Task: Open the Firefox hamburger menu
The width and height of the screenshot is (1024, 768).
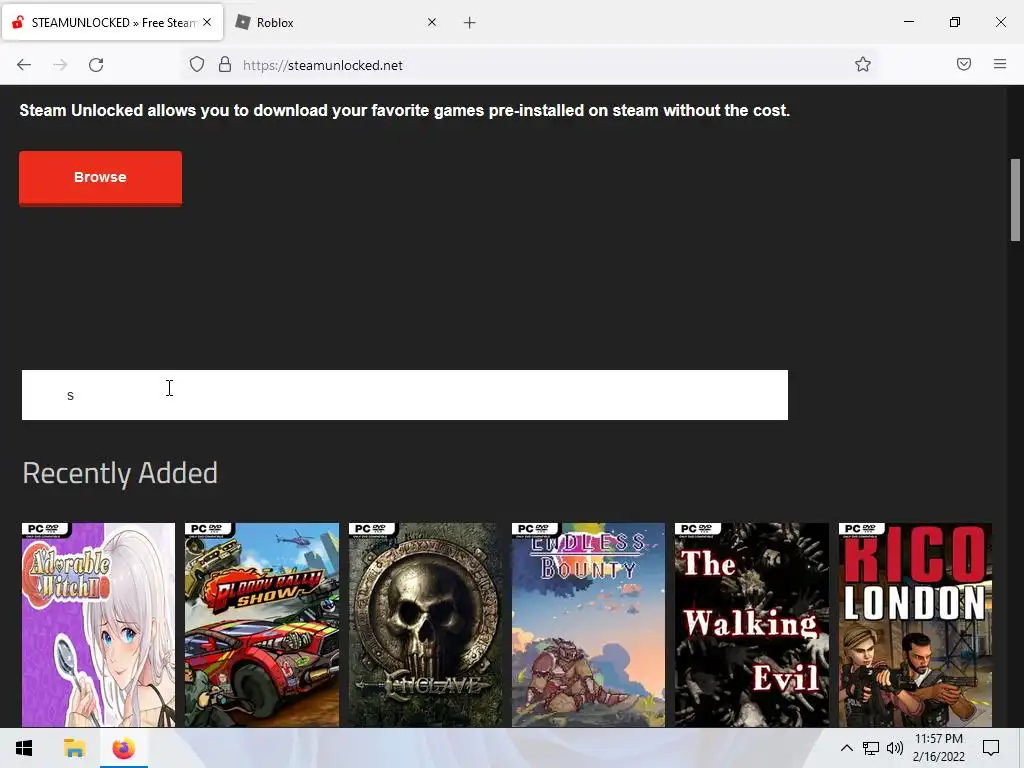Action: [1000, 64]
